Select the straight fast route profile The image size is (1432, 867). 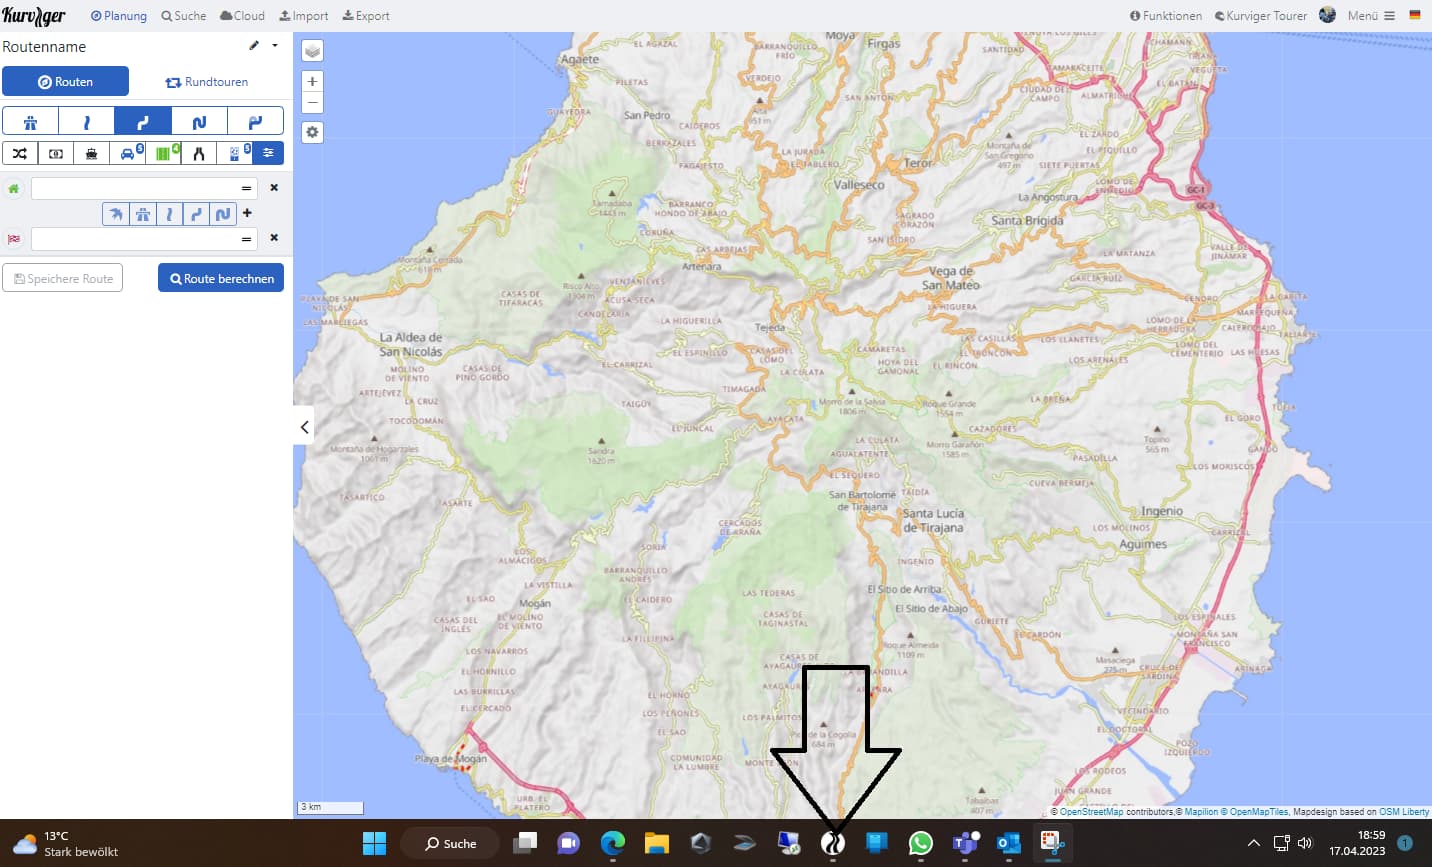[86, 122]
